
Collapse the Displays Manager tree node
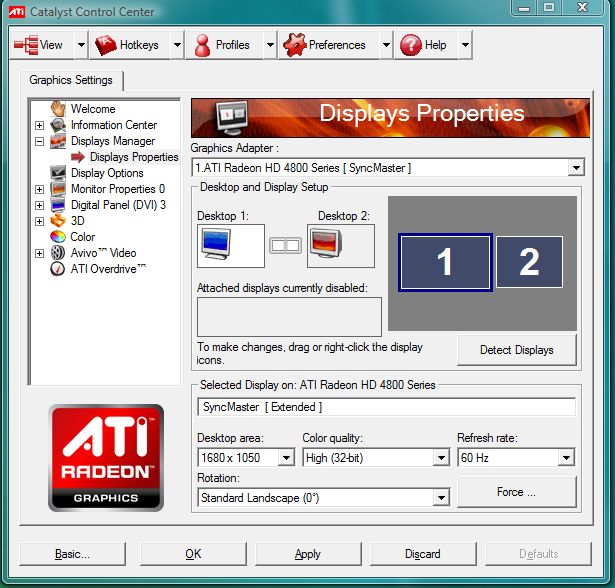tap(39, 141)
